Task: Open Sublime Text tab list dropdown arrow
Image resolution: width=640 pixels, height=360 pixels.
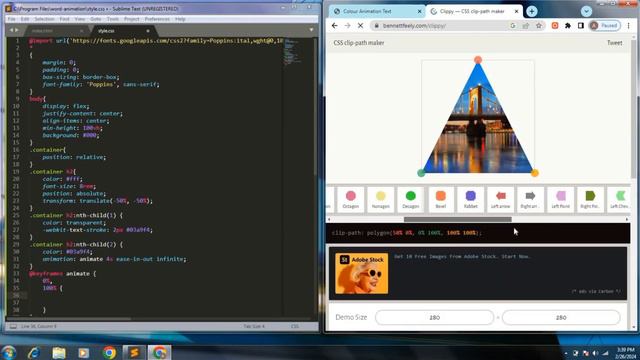Action: click(311, 30)
